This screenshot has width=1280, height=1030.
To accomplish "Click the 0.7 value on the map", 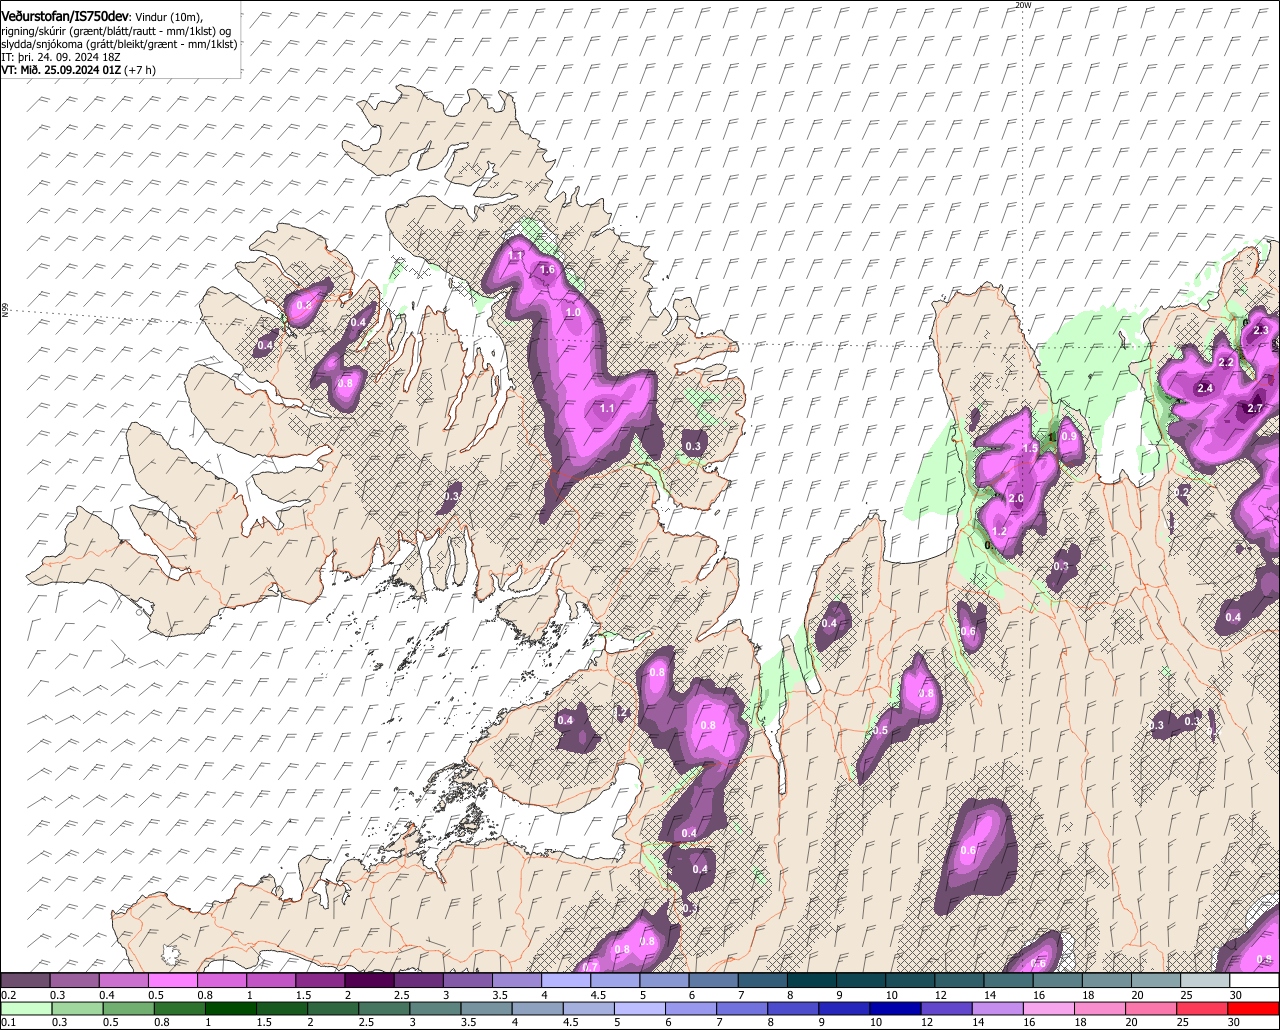I will [590, 967].
